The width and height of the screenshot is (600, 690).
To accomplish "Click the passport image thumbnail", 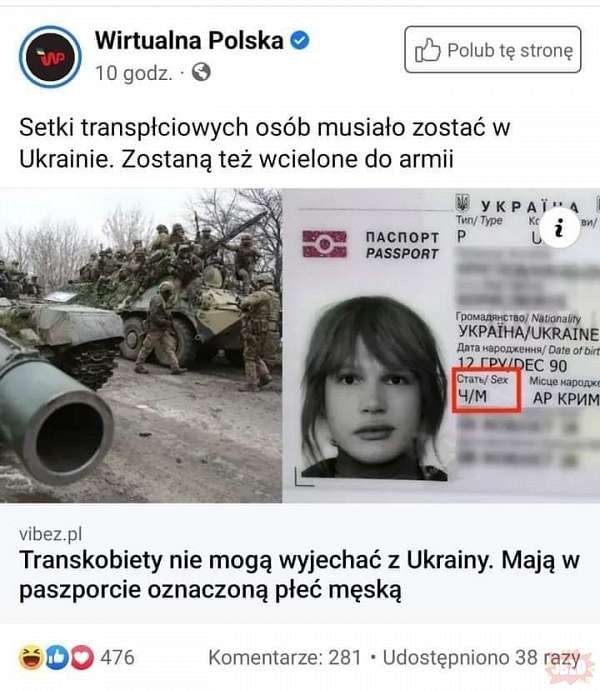I will click(441, 346).
